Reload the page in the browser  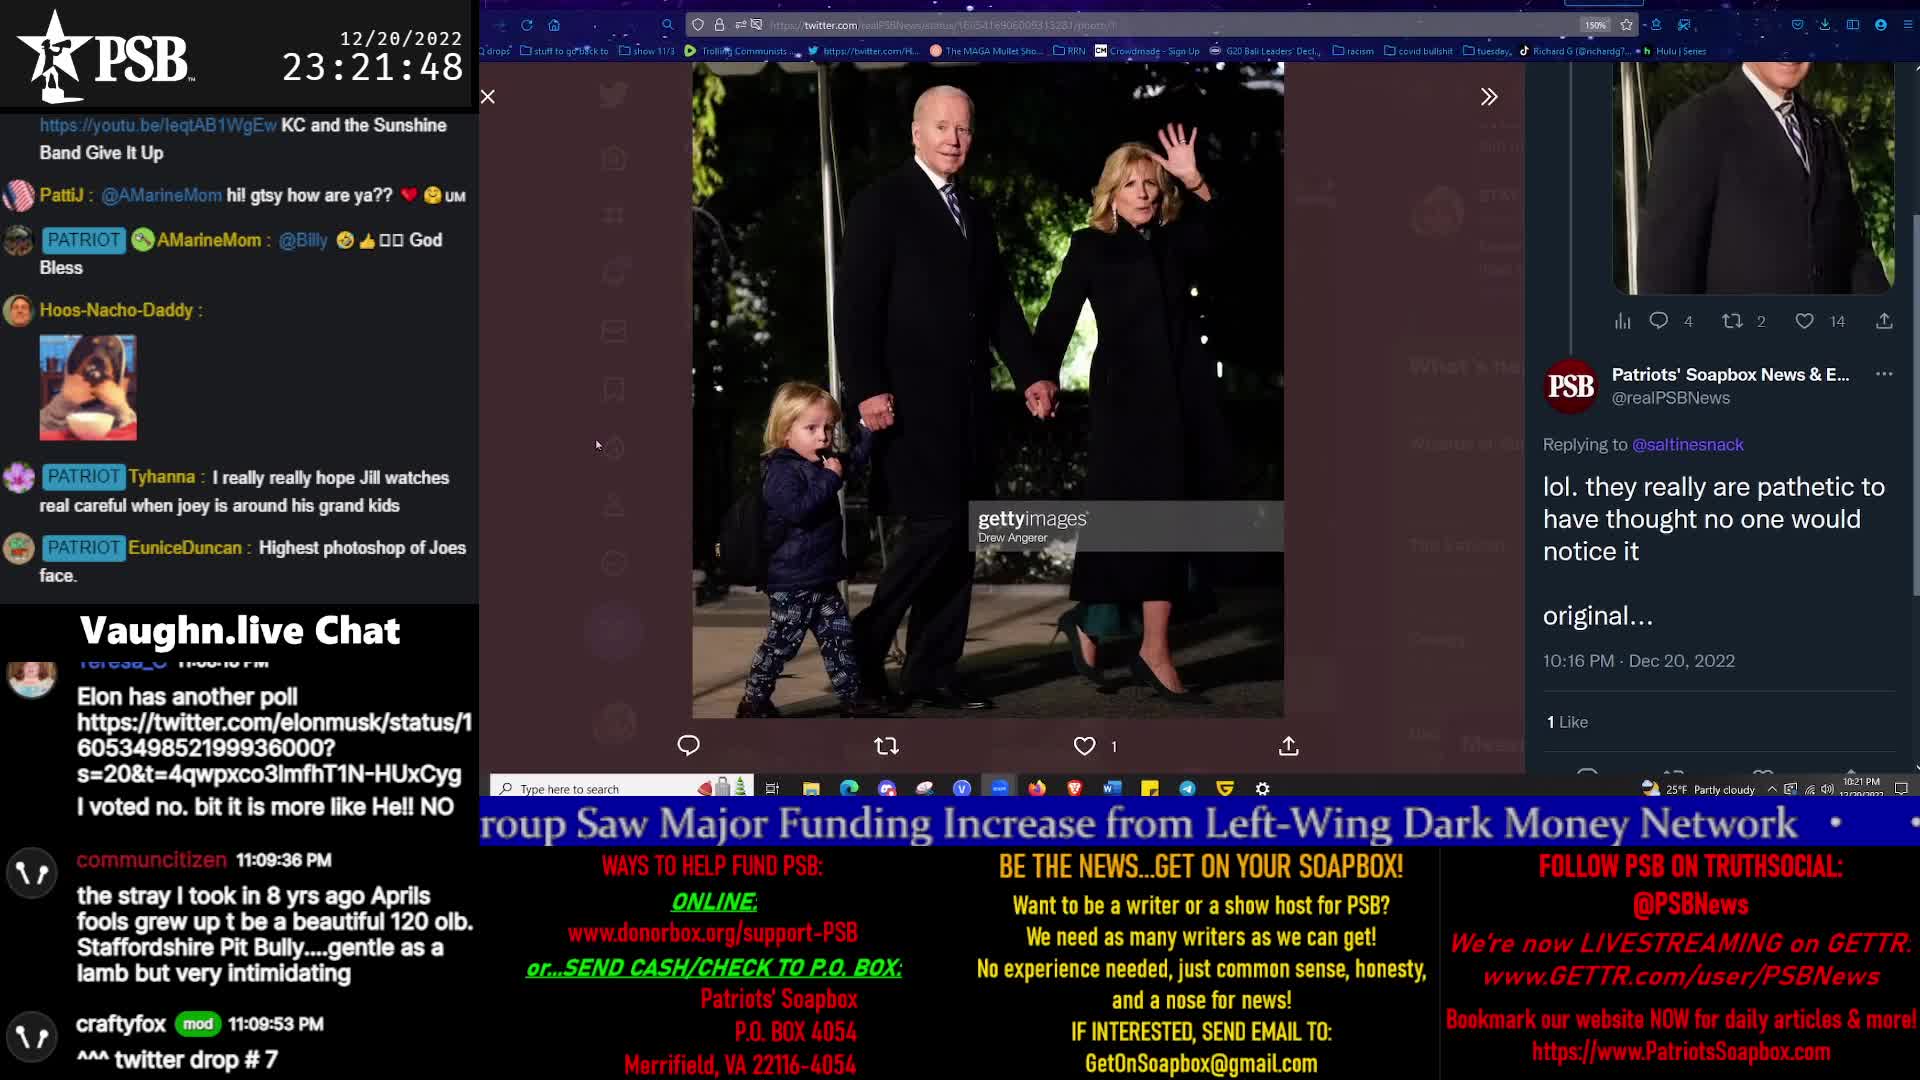[x=527, y=25]
